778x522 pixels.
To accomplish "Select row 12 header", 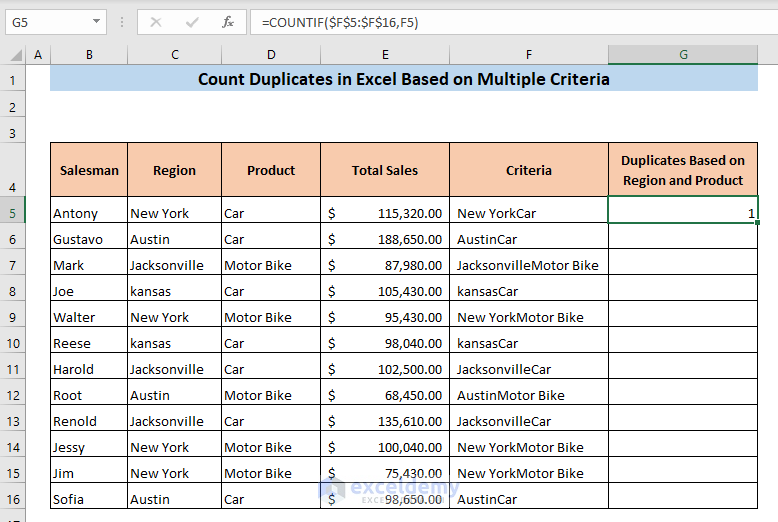I will (14, 395).
